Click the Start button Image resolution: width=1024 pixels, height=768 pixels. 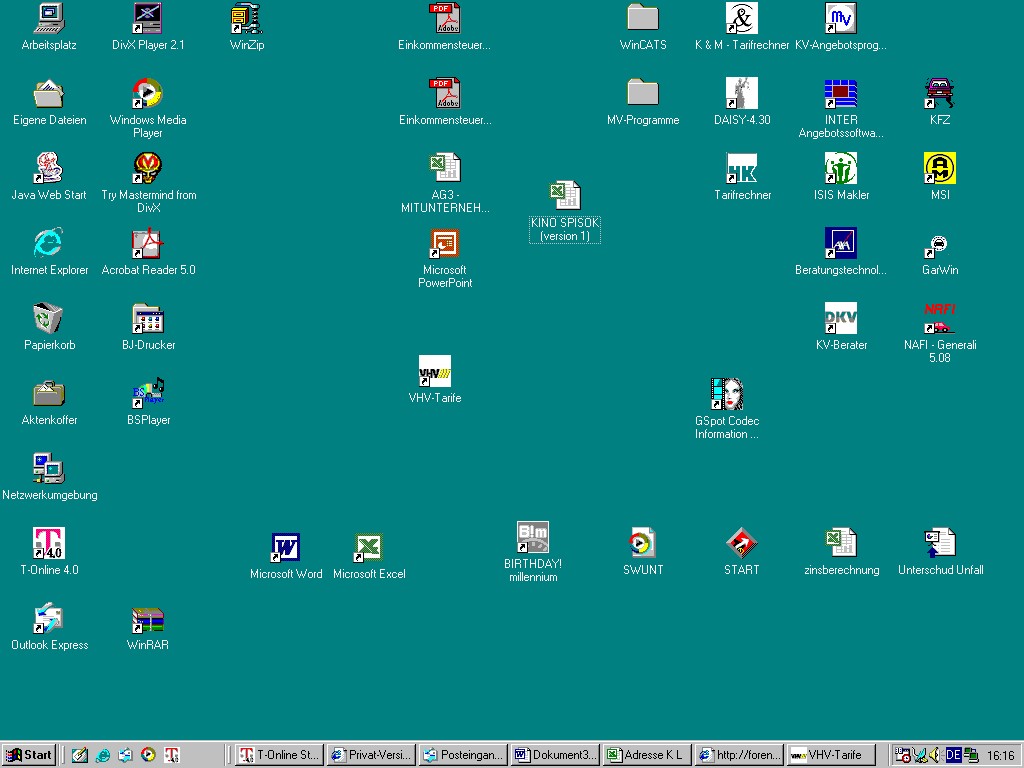[x=29, y=755]
